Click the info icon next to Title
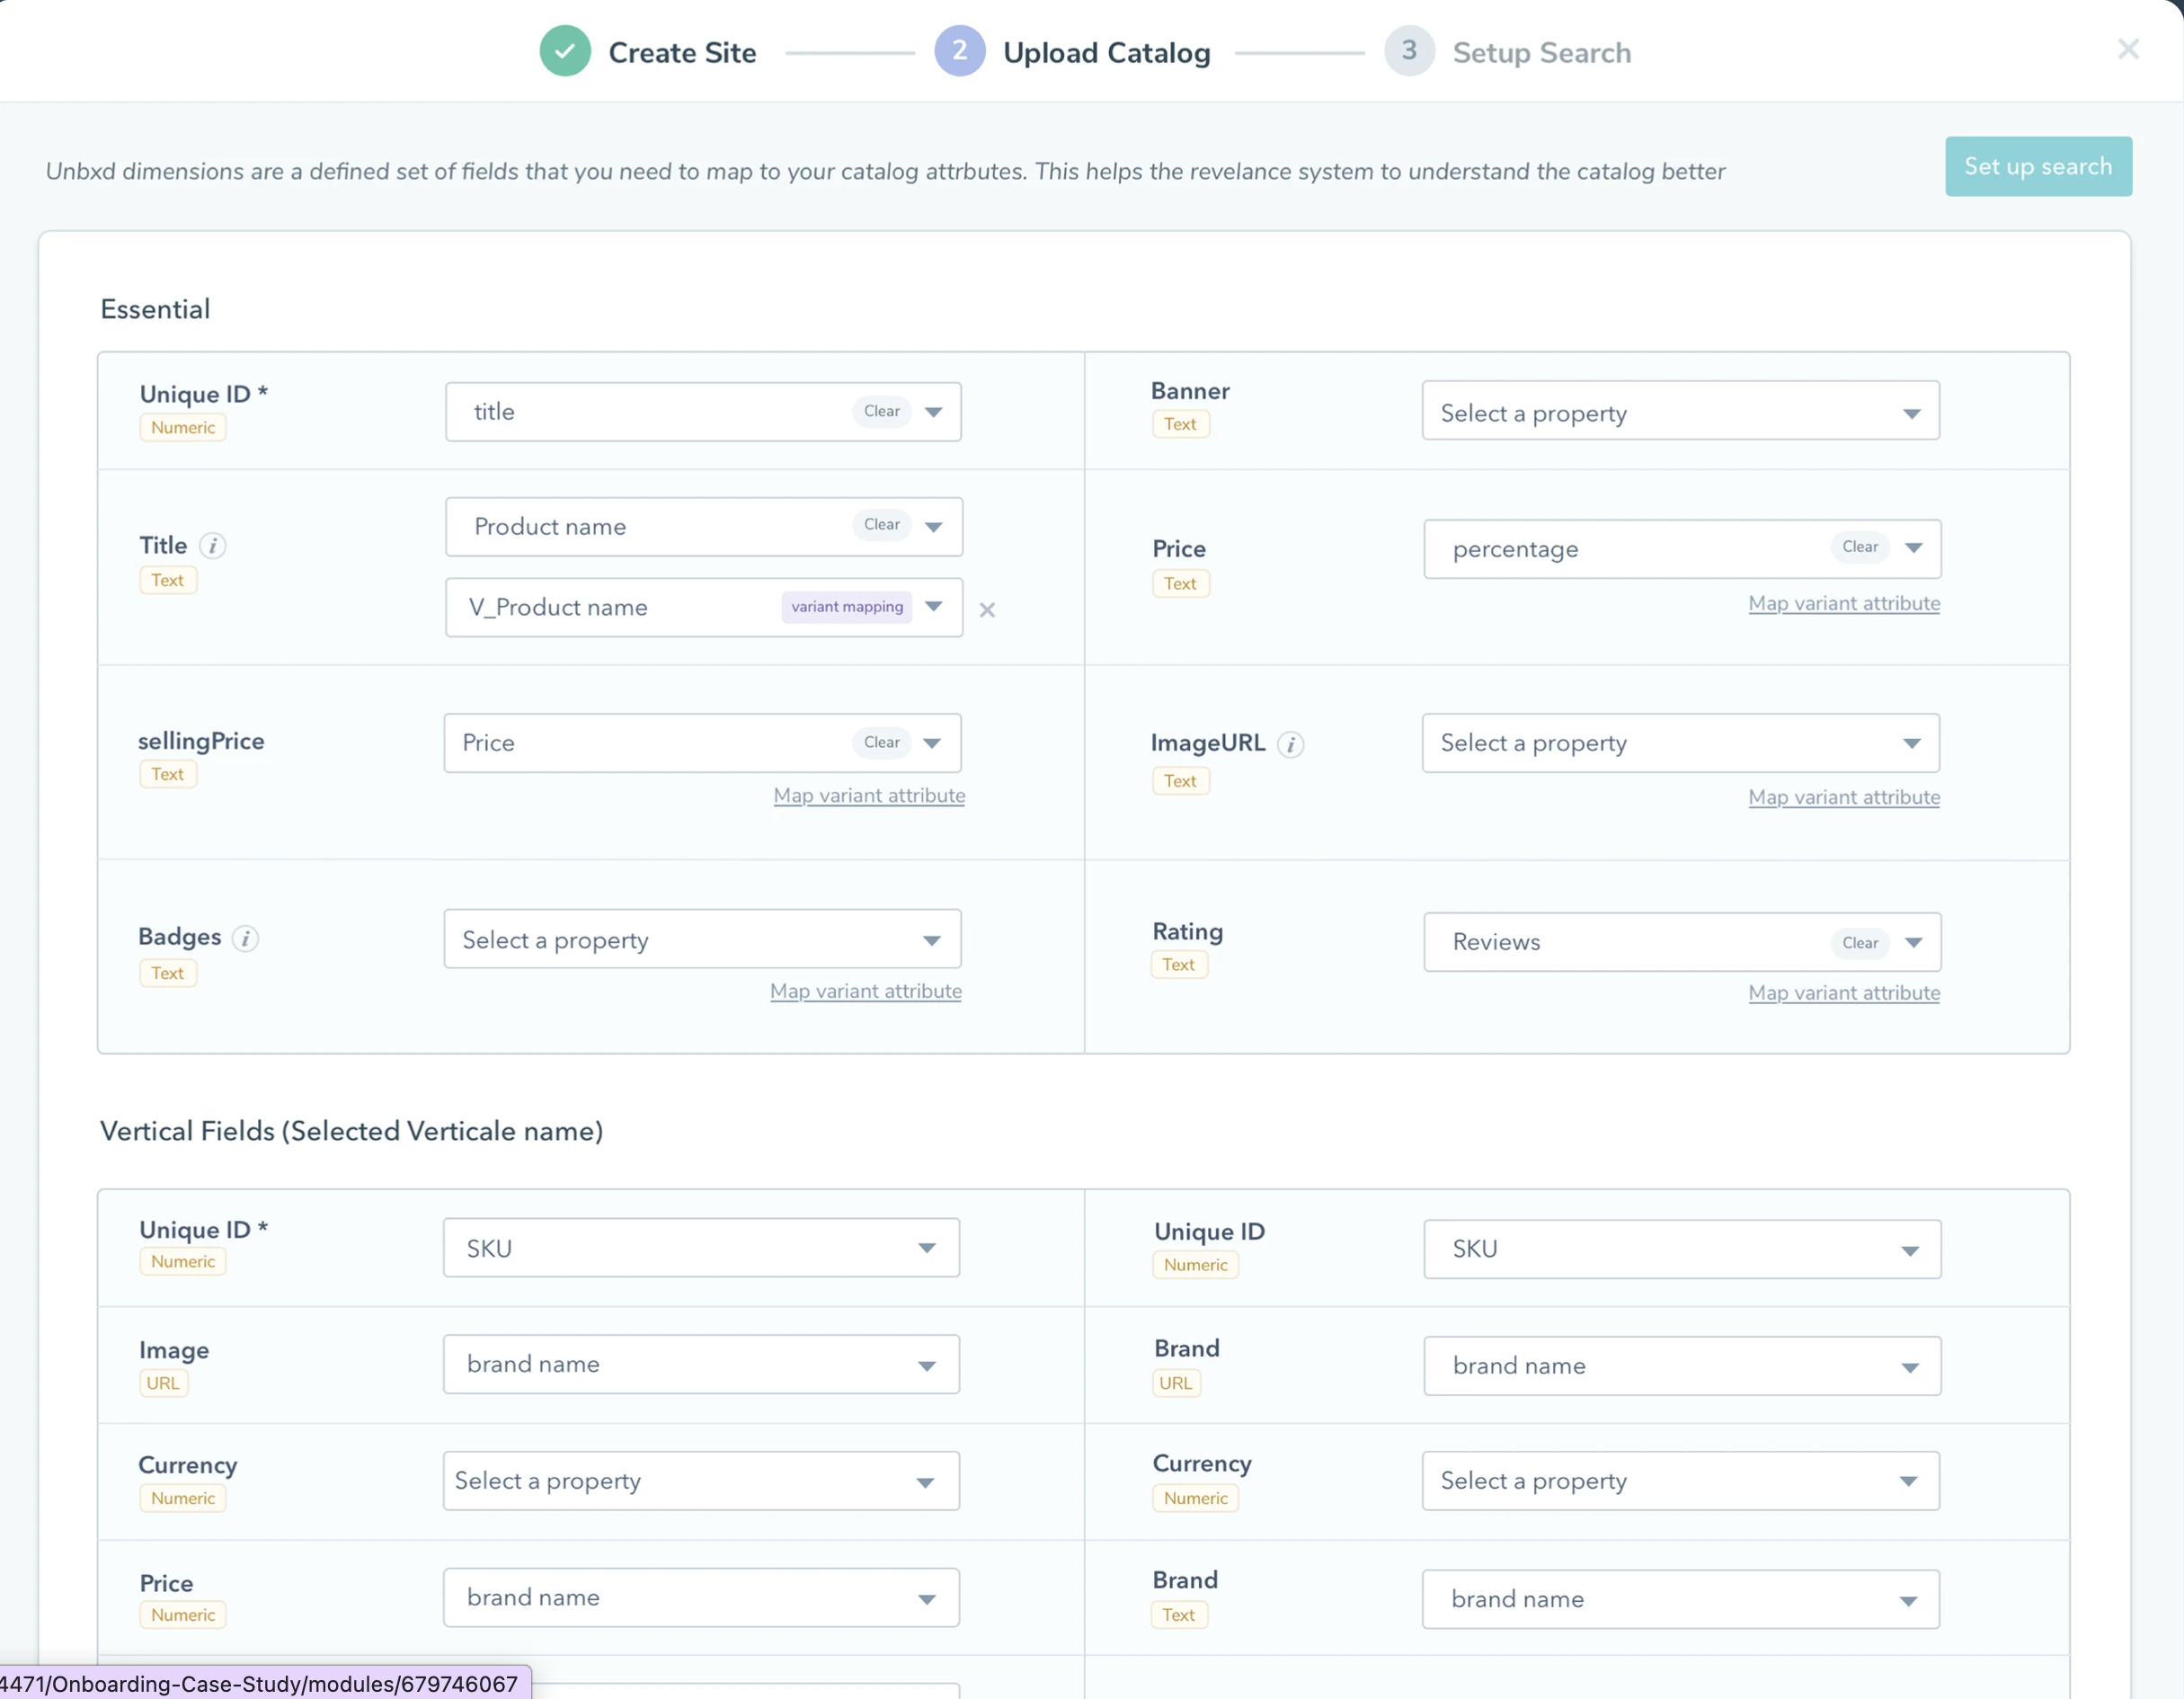Image resolution: width=2184 pixels, height=1699 pixels. [x=212, y=545]
